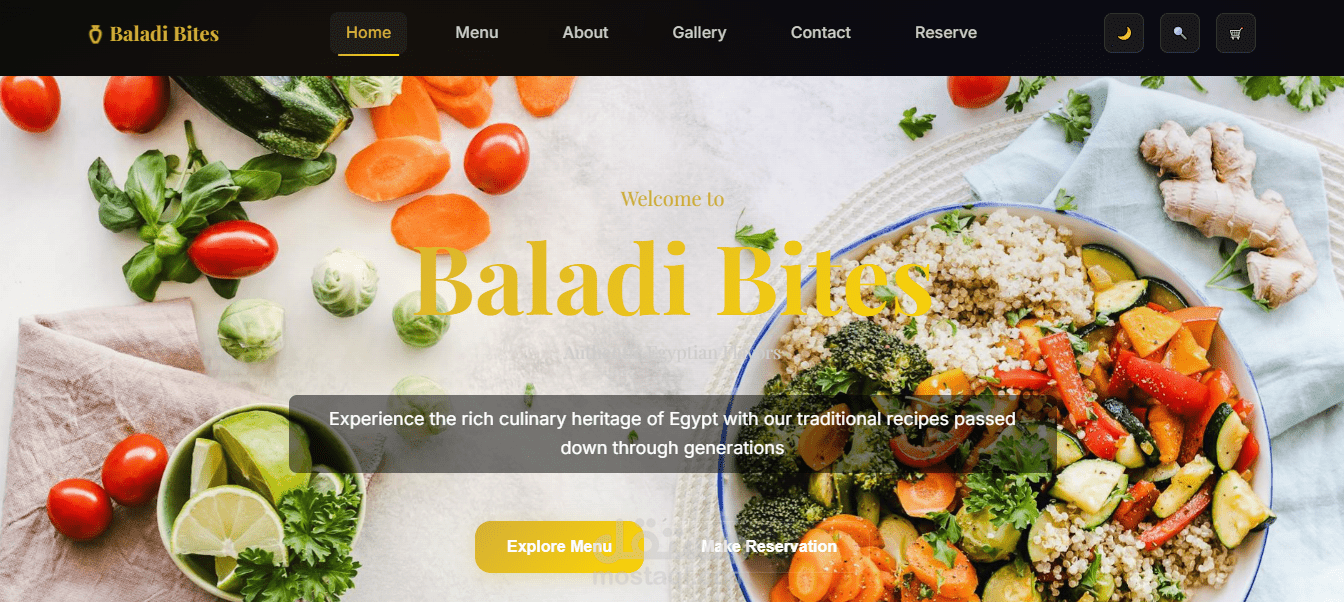The width and height of the screenshot is (1344, 602).
Task: Open the Menu nav link
Action: 477,33
